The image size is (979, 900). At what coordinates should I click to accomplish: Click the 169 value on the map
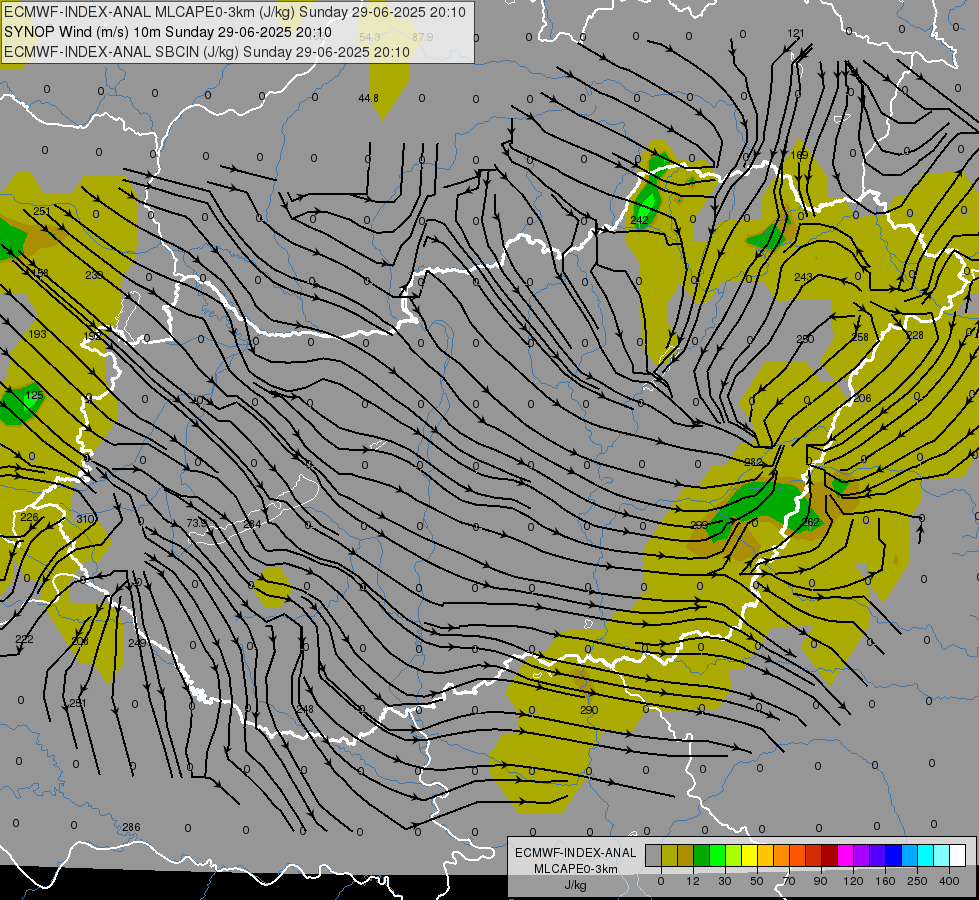tap(799, 155)
